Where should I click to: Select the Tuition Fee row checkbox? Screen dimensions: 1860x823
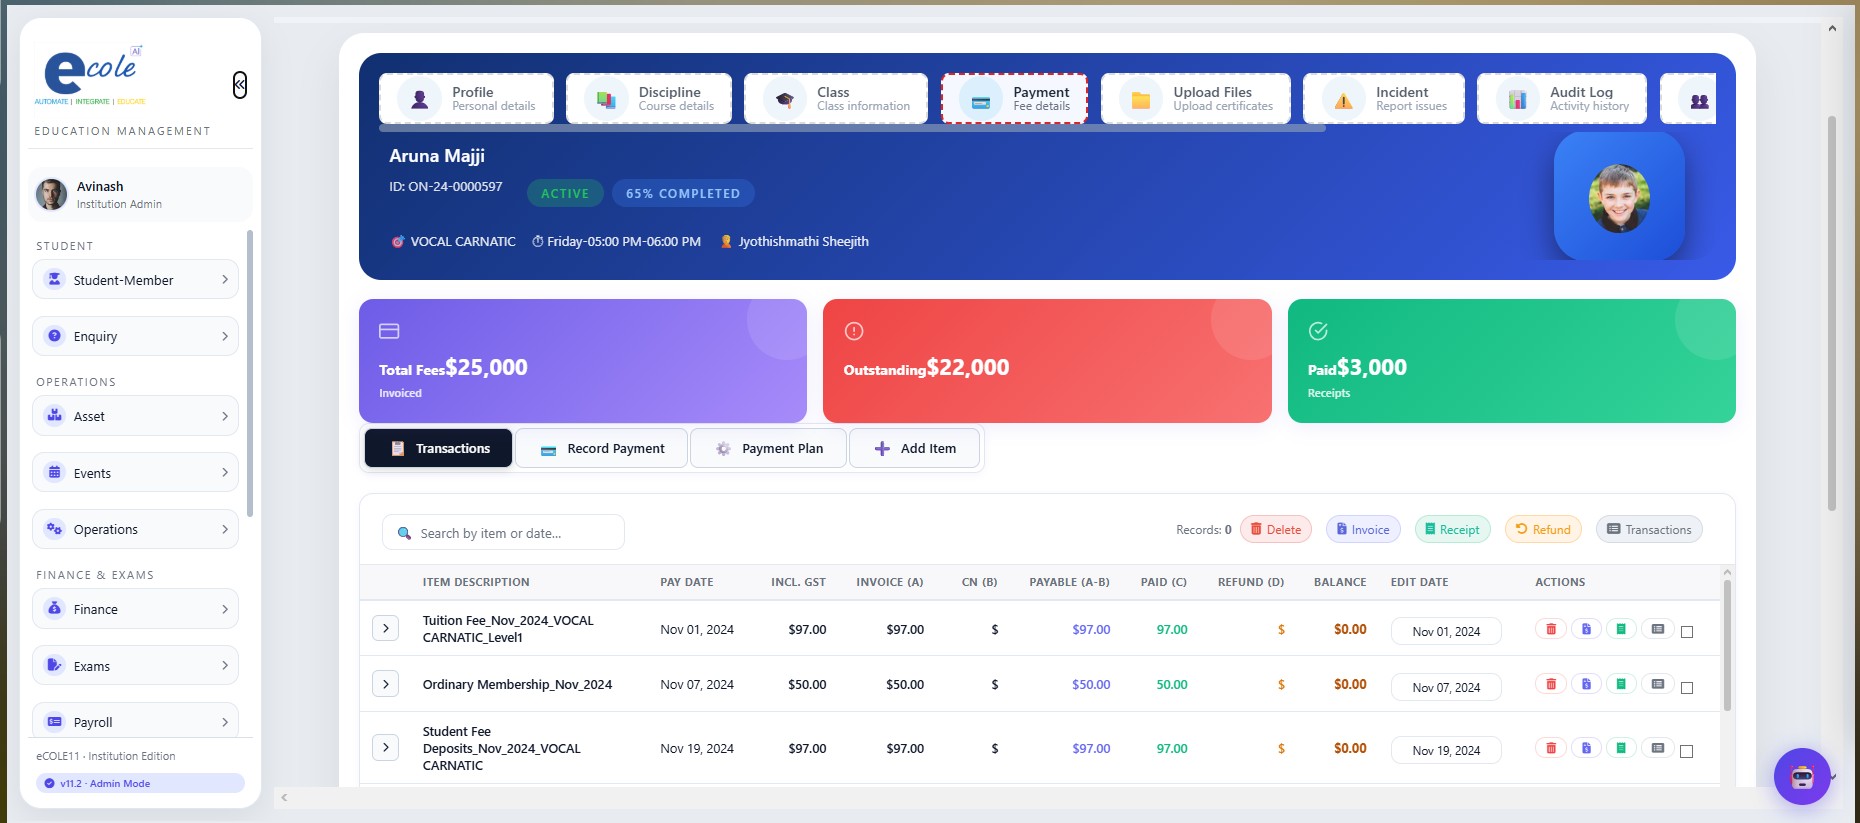(1687, 632)
